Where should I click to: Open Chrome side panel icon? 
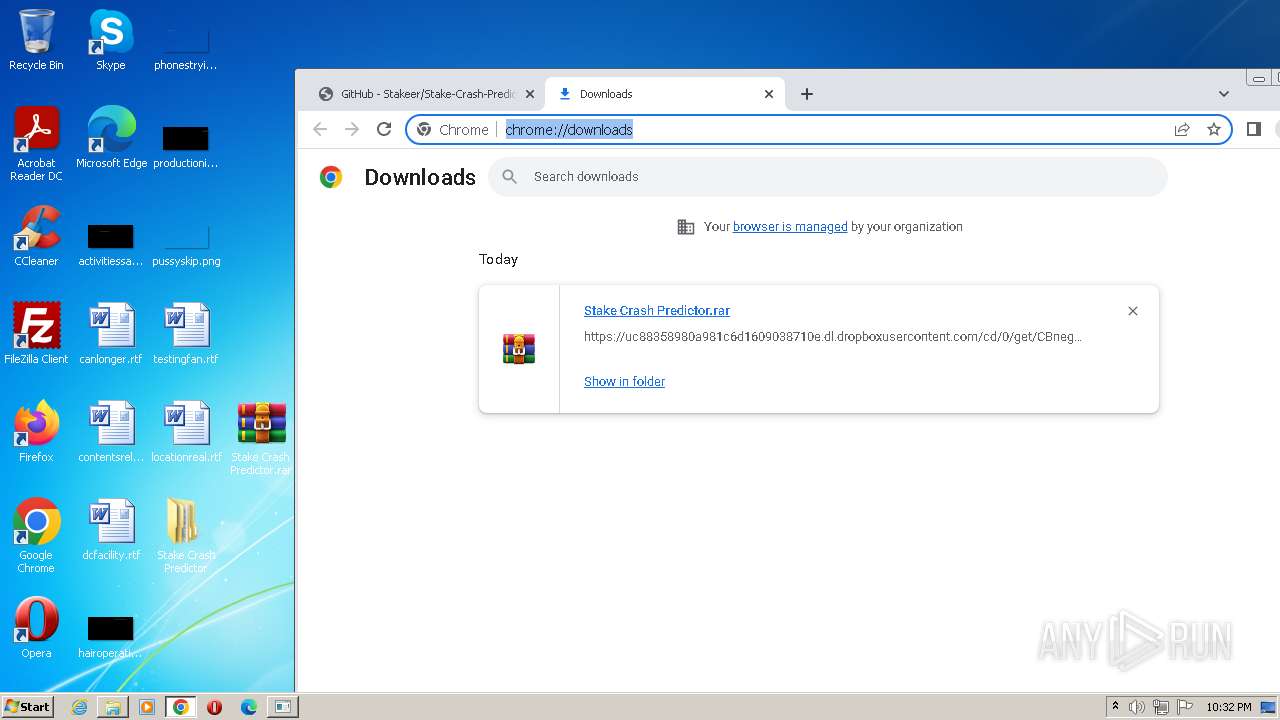pos(1253,129)
